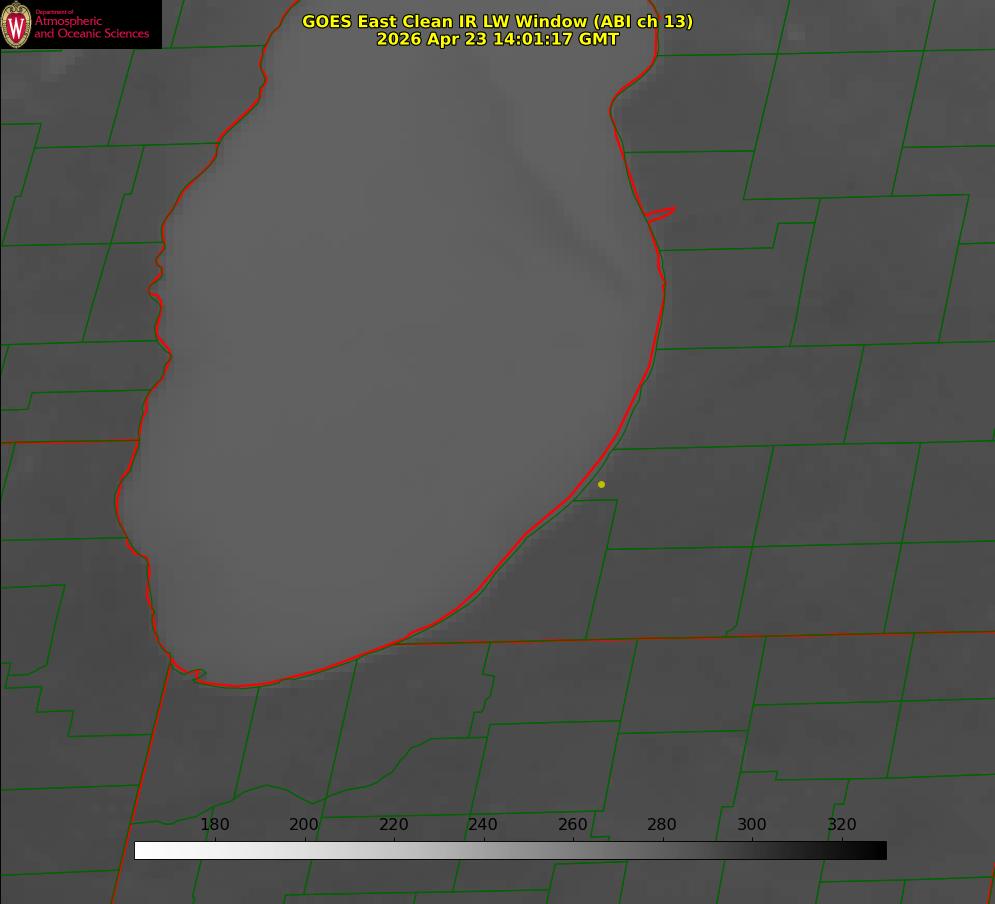Image resolution: width=995 pixels, height=904 pixels.
Task: Click the 320 label on the colorbar
Action: click(x=842, y=824)
